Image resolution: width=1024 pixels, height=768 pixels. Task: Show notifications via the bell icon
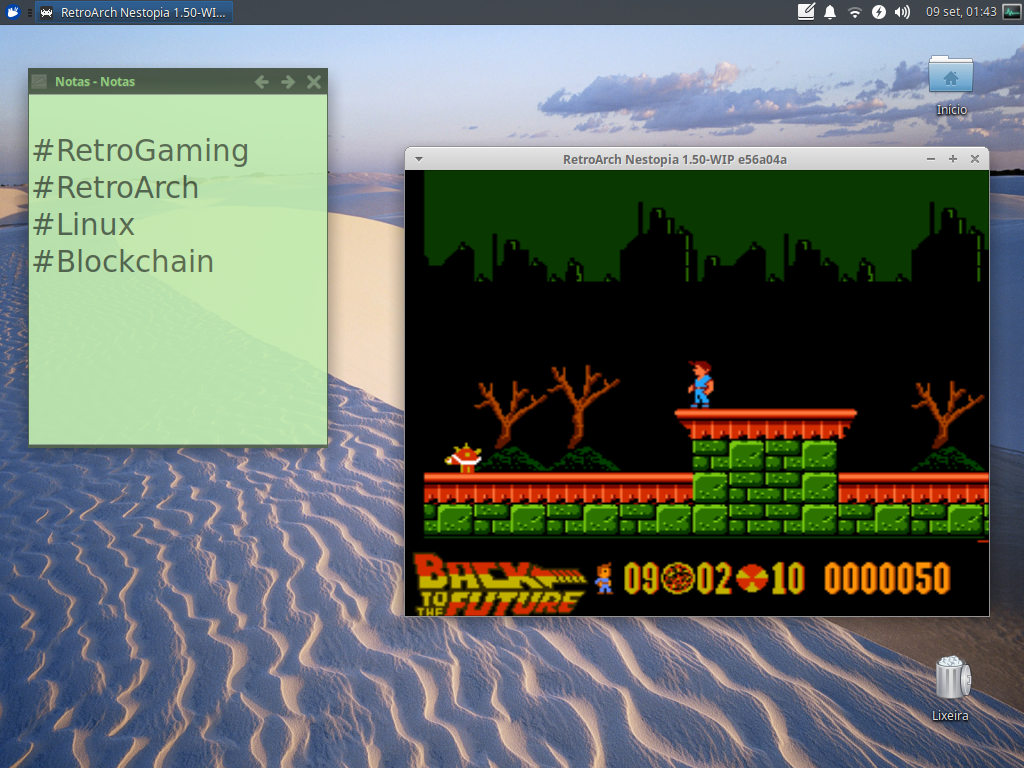[829, 12]
